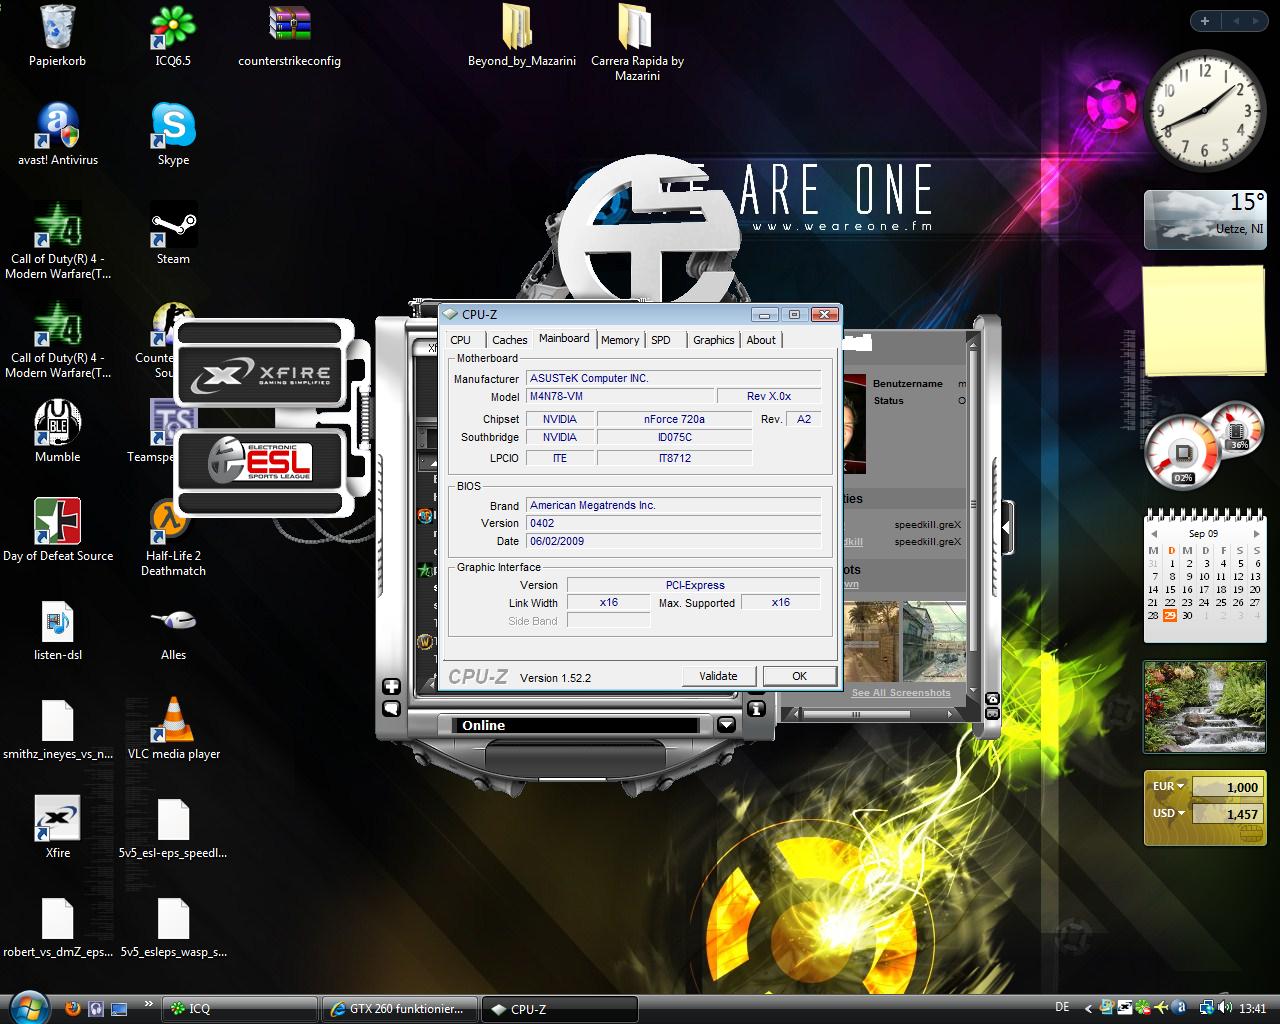
Task: Open the listen-dsl file icon
Action: (x=57, y=621)
